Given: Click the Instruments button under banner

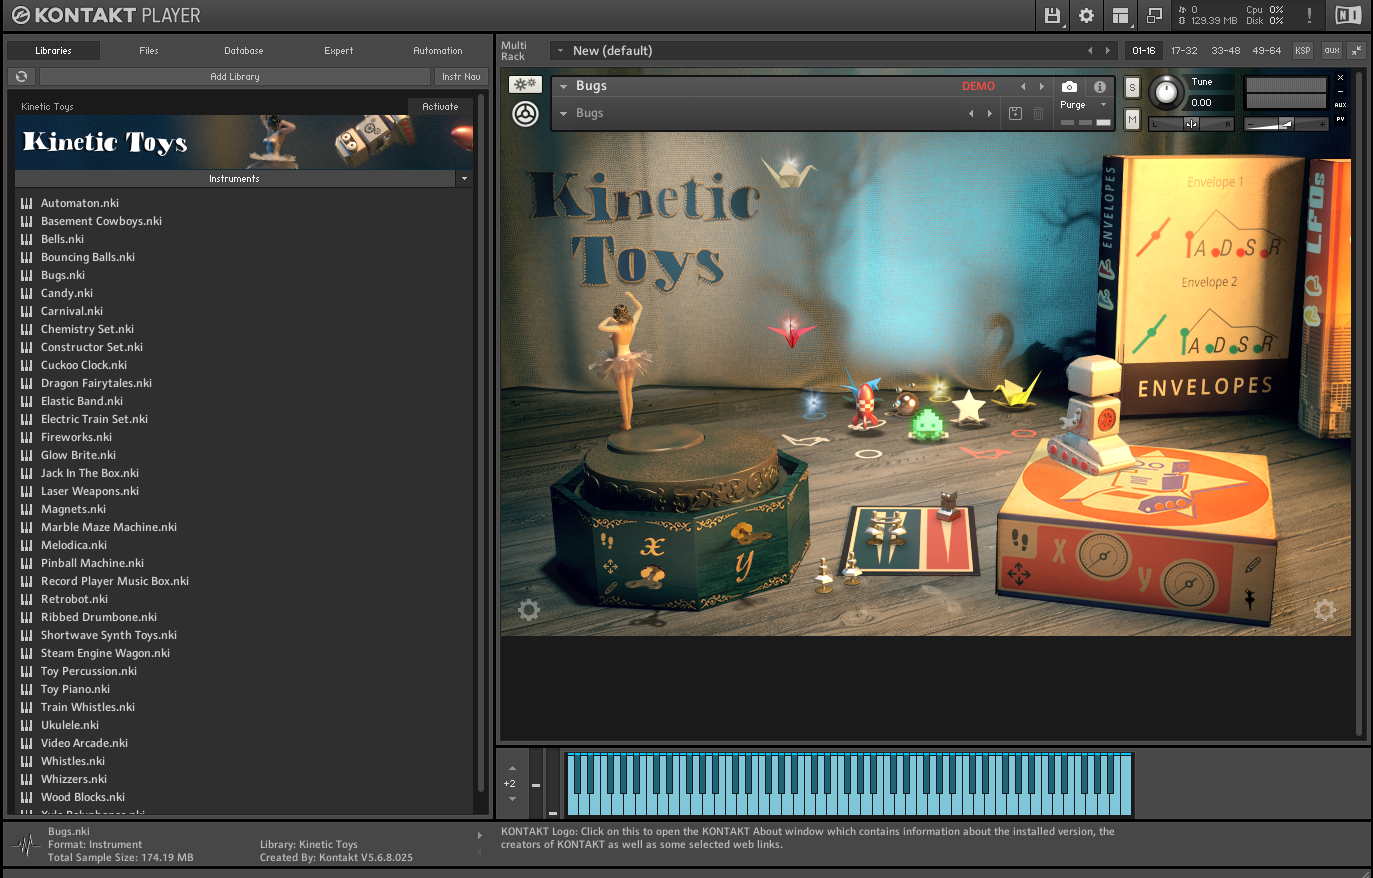Looking at the screenshot, I should click(234, 178).
